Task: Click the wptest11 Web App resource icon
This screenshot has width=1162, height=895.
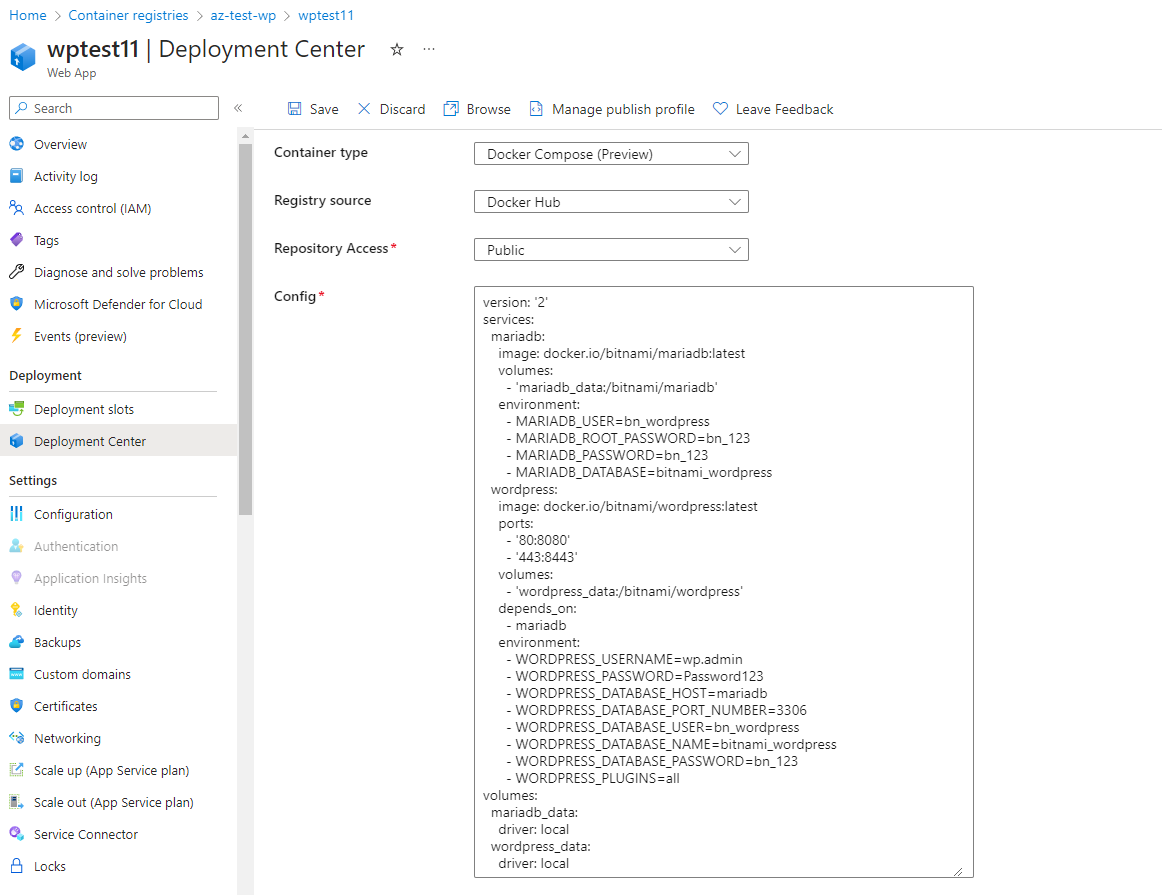Action: click(23, 57)
